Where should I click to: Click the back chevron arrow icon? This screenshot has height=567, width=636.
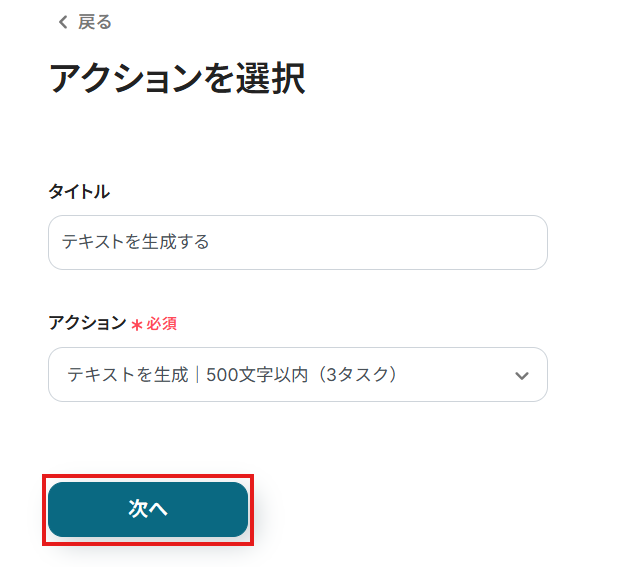click(x=63, y=22)
